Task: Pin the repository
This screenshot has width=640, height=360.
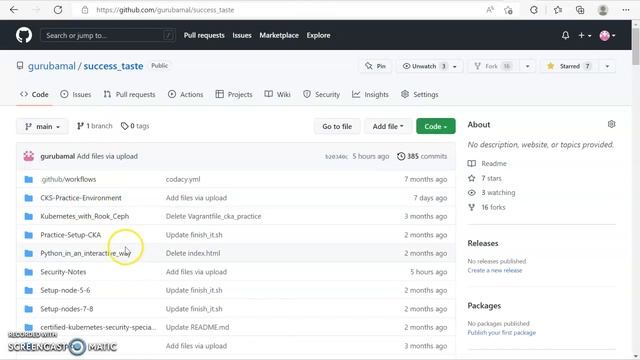Action: pyautogui.click(x=376, y=66)
